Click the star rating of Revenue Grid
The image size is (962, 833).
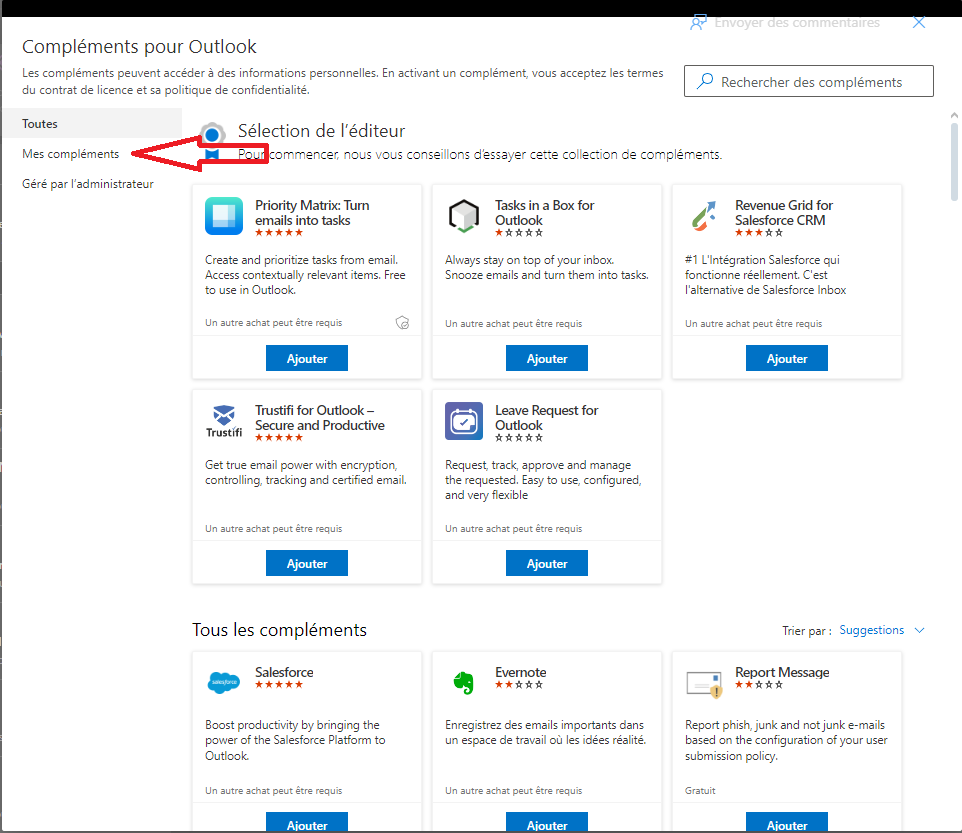point(759,232)
